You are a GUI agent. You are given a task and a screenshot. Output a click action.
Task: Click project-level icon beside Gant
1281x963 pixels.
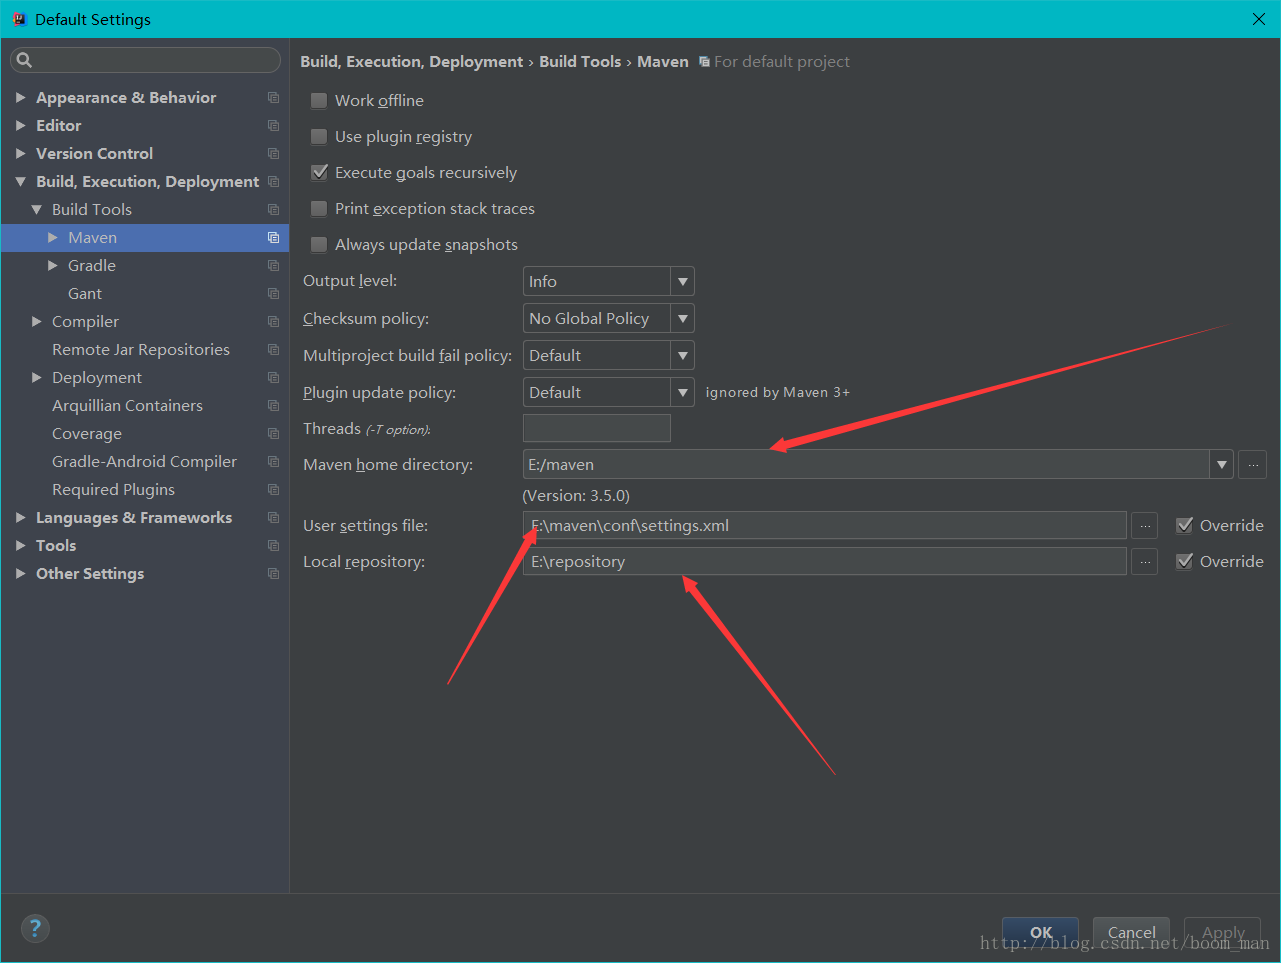pos(273,294)
